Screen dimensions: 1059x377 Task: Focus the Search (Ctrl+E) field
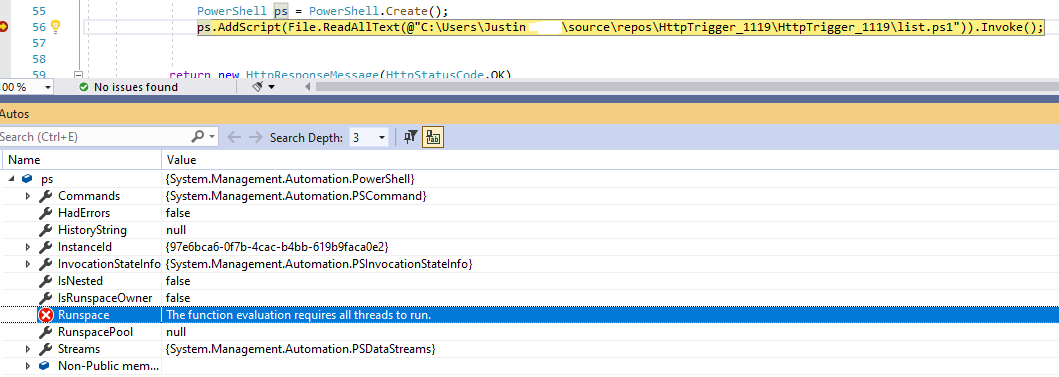click(x=95, y=137)
